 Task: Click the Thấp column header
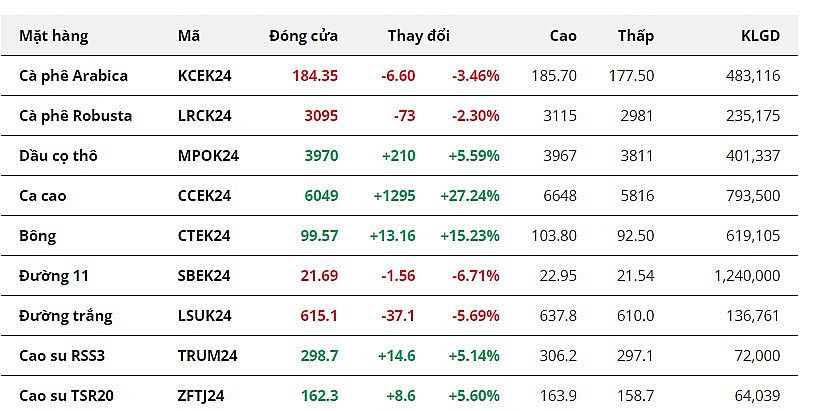coord(635,36)
